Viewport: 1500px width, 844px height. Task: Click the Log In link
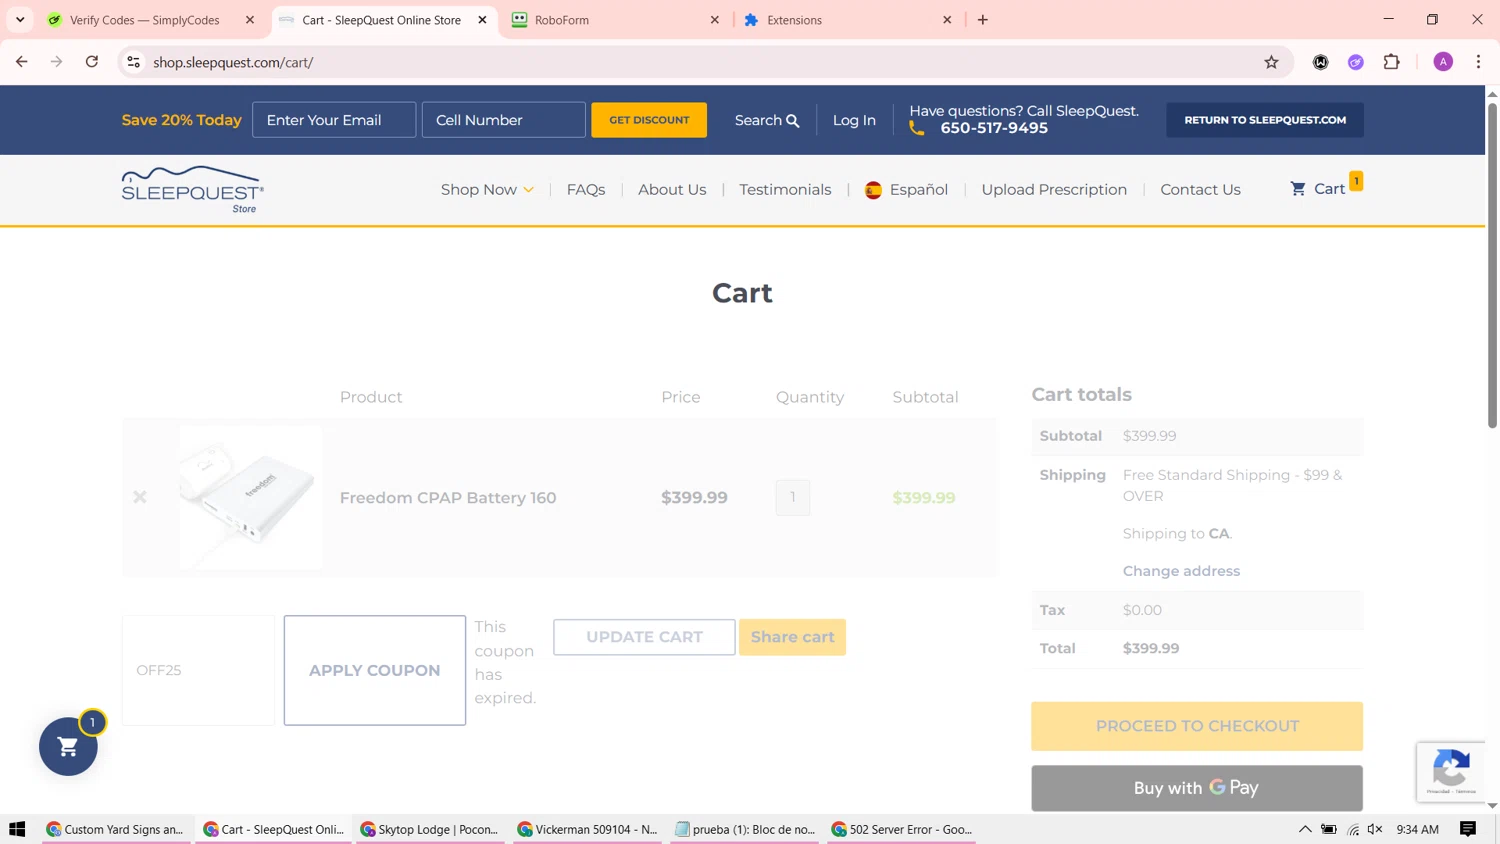[x=854, y=120]
